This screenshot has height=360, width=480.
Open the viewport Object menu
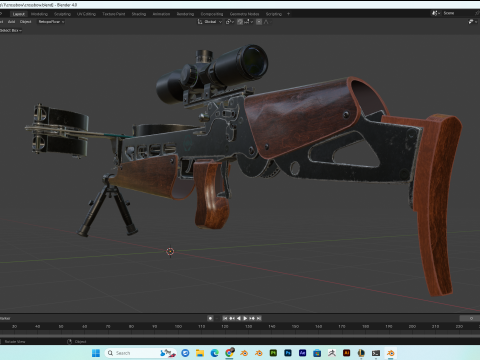[x=25, y=22]
